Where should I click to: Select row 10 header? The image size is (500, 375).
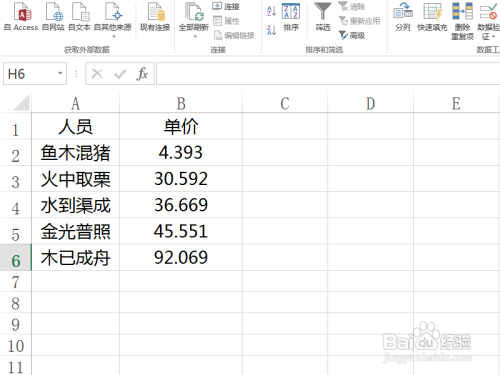(15, 345)
